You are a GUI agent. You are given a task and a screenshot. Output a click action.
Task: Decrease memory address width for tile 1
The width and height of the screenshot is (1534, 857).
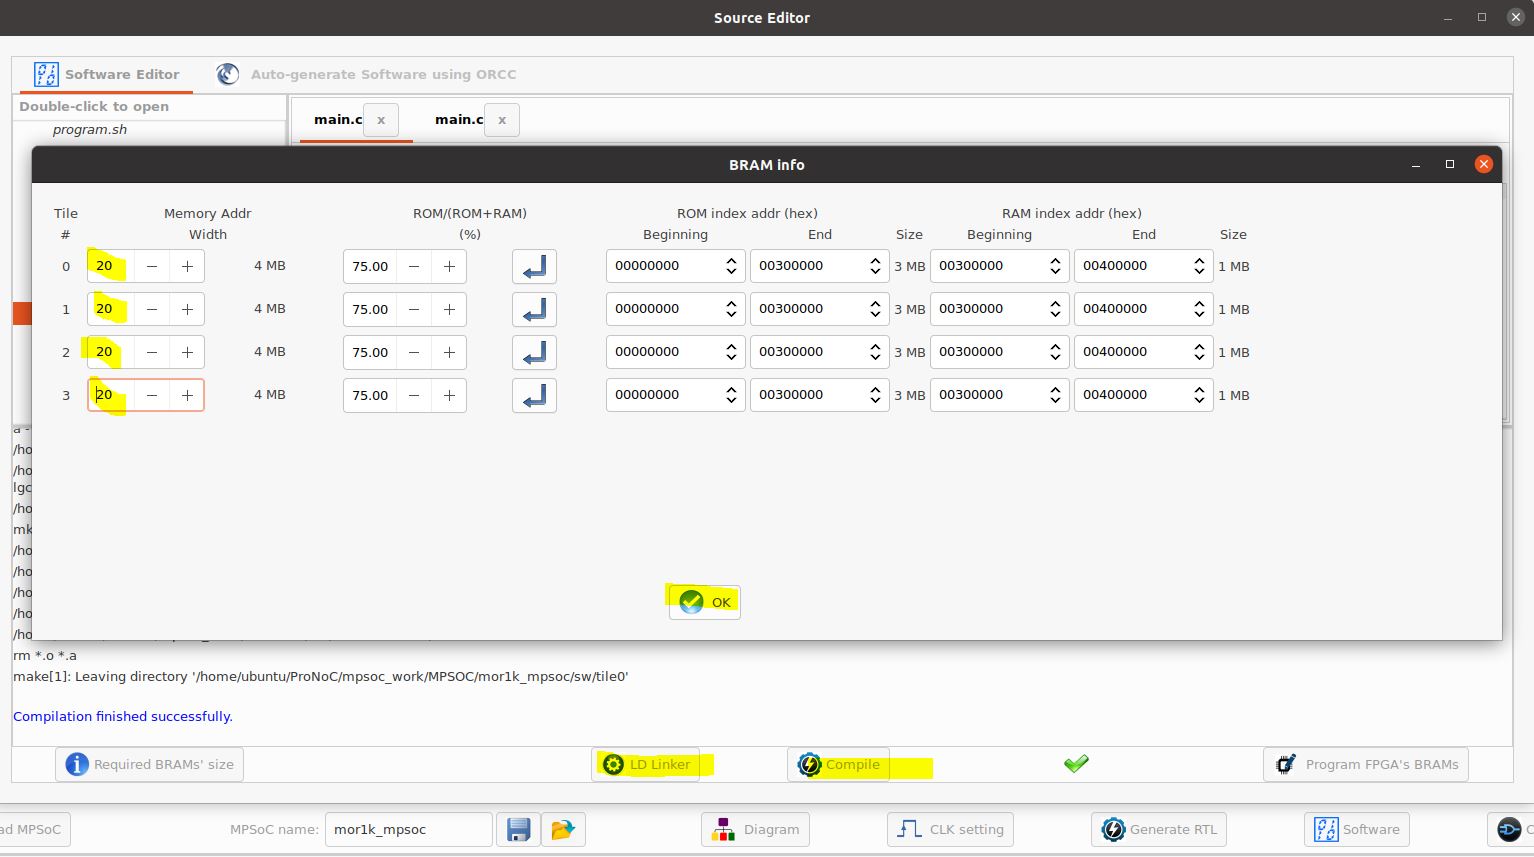(x=152, y=309)
